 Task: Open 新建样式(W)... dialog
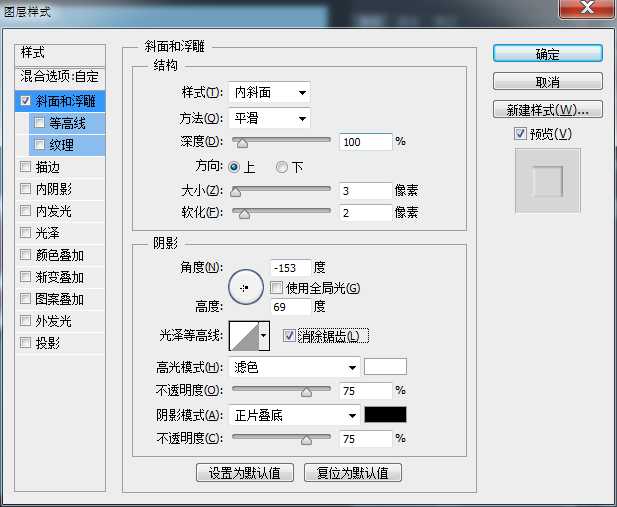547,109
